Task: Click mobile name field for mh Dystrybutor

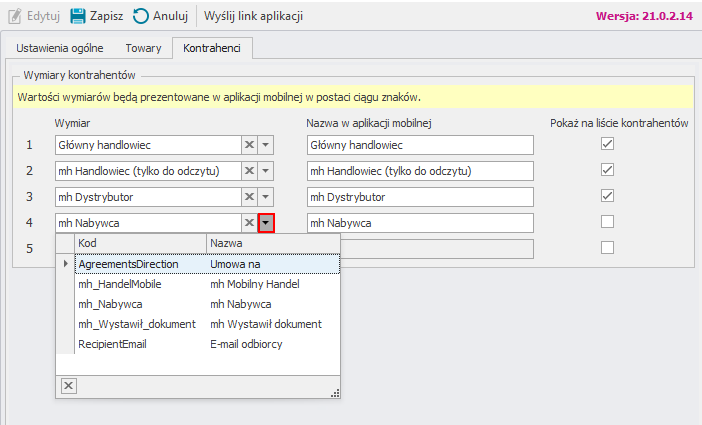Action: (420, 197)
